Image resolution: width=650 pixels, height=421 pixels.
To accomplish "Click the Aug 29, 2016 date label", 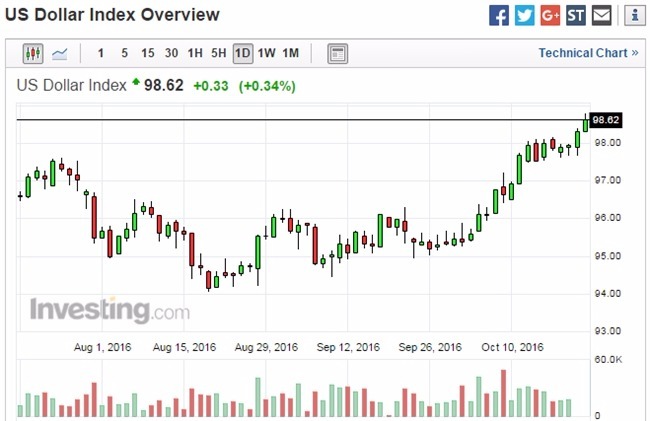I will coord(266,347).
